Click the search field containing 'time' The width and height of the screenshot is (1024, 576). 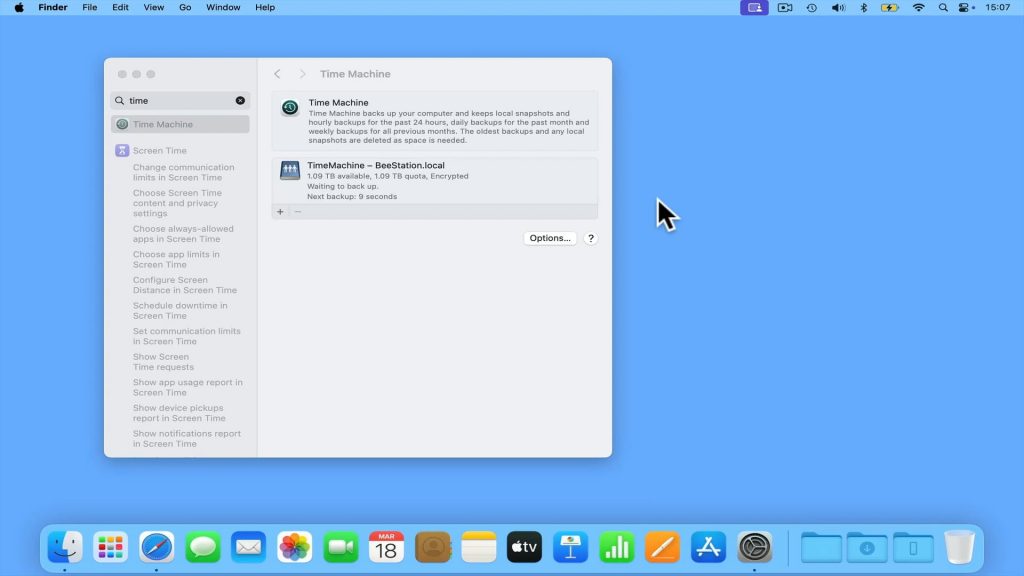180,101
